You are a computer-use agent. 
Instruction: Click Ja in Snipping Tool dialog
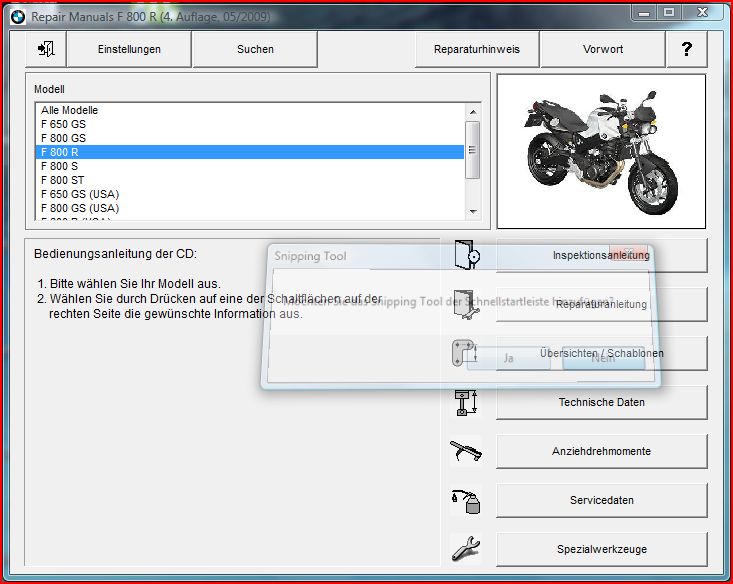pos(509,358)
